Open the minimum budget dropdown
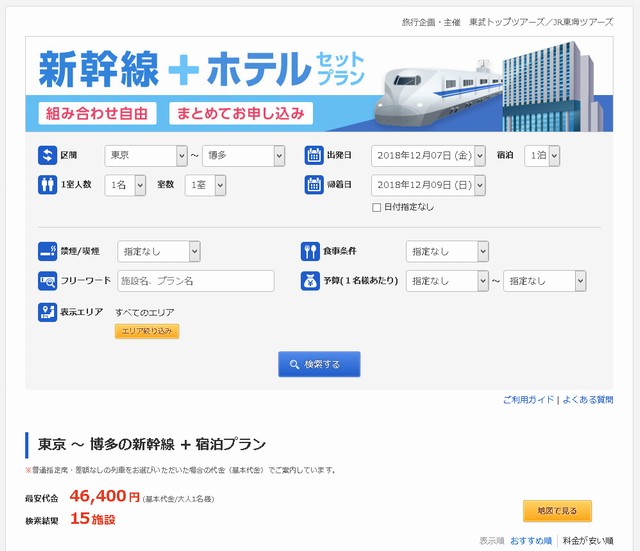Viewport: 640px width, 551px height. 447,281
